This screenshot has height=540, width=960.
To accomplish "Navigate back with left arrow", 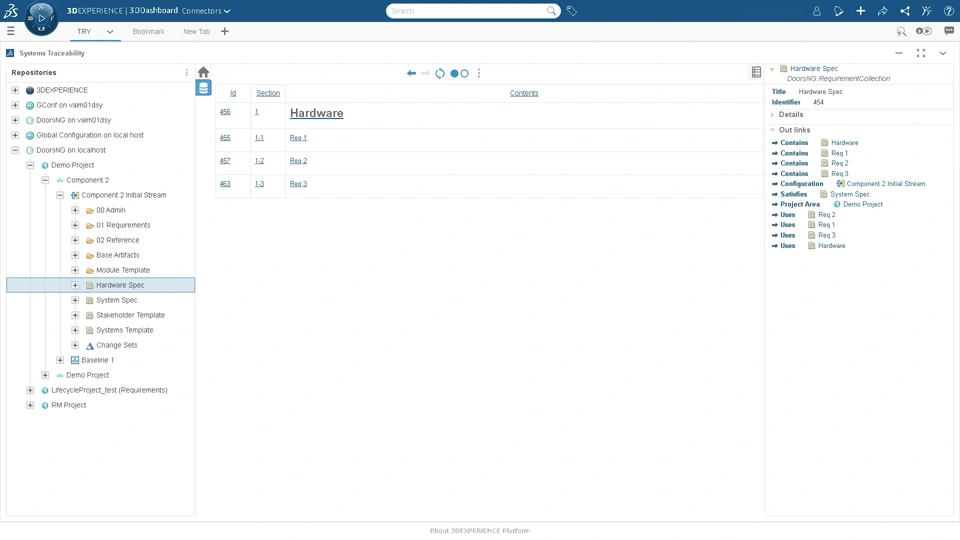I will click(411, 73).
